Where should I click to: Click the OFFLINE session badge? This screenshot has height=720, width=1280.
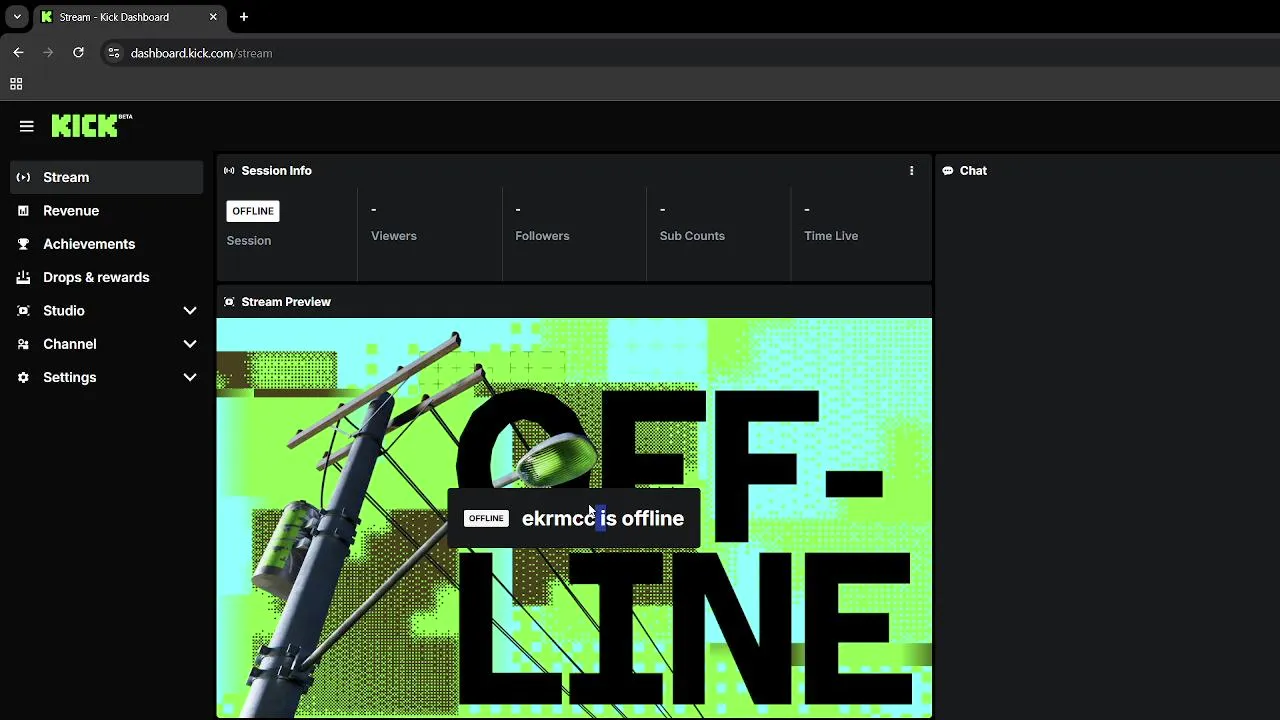pos(253,211)
